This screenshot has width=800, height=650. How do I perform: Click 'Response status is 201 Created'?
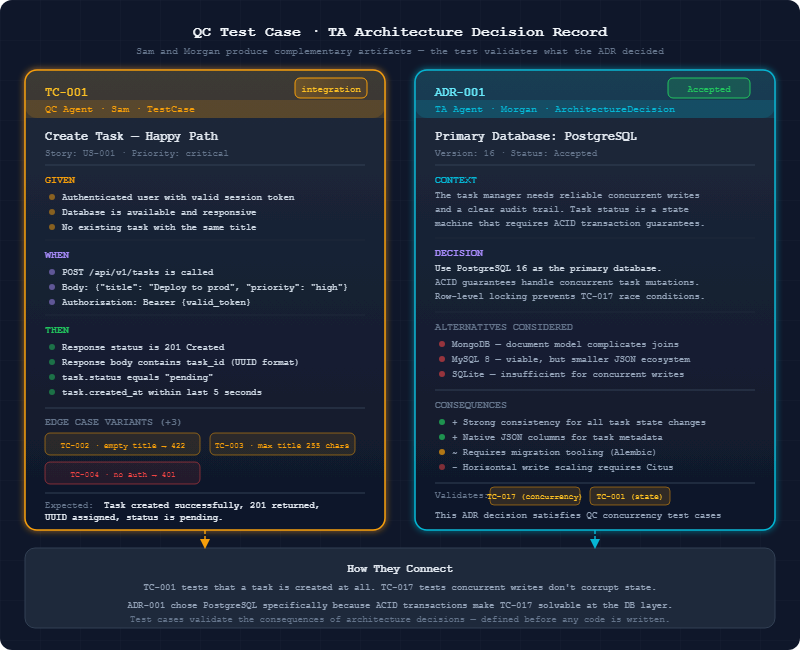(x=143, y=347)
